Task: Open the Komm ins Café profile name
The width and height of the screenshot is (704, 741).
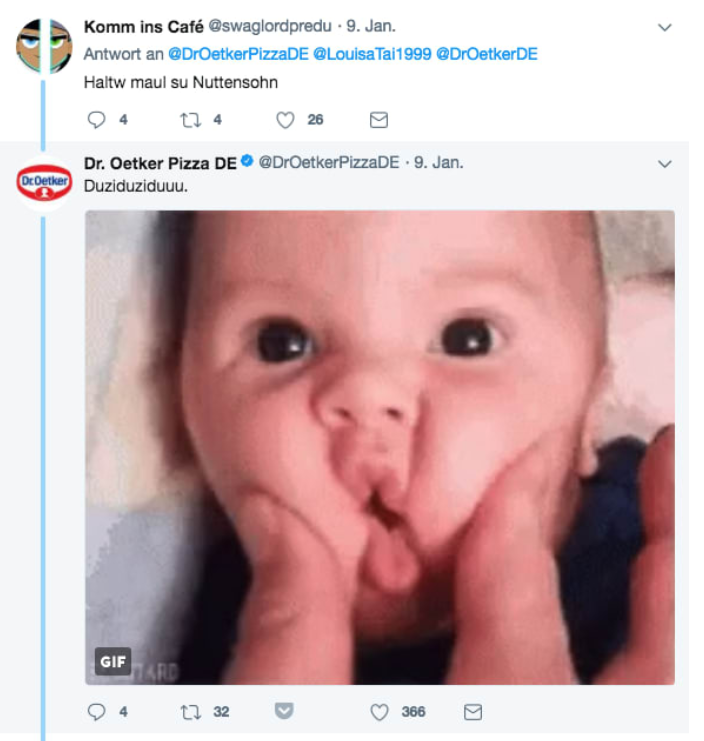Action: pos(143,26)
